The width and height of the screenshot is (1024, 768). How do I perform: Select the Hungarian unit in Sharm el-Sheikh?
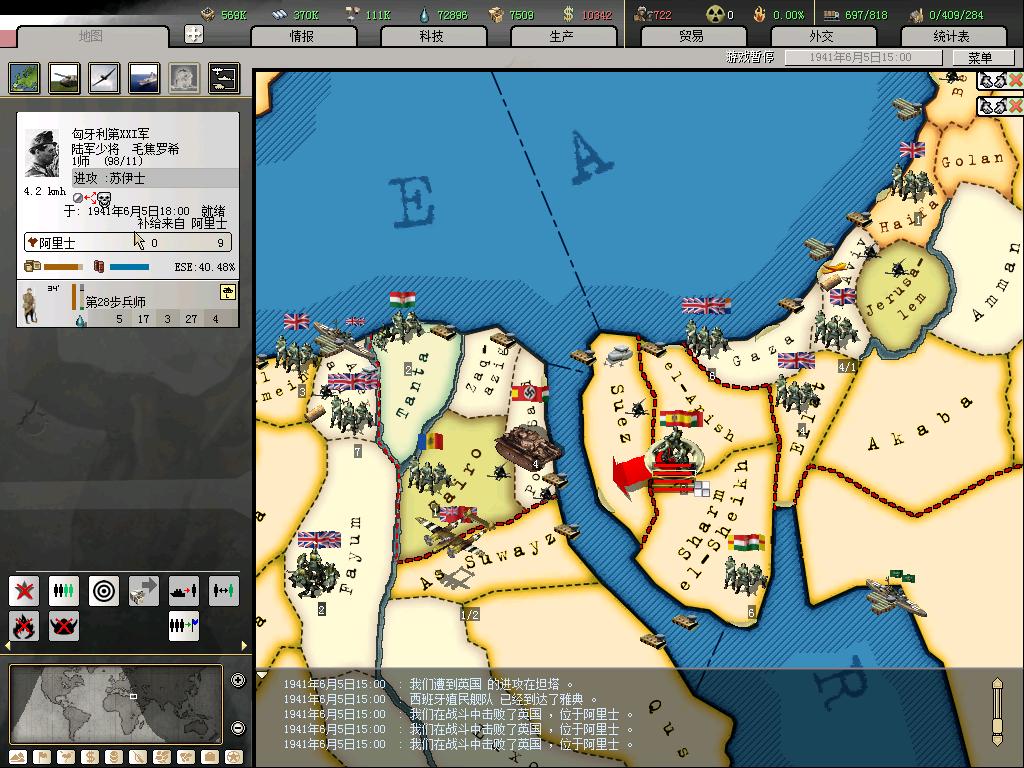pos(743,575)
